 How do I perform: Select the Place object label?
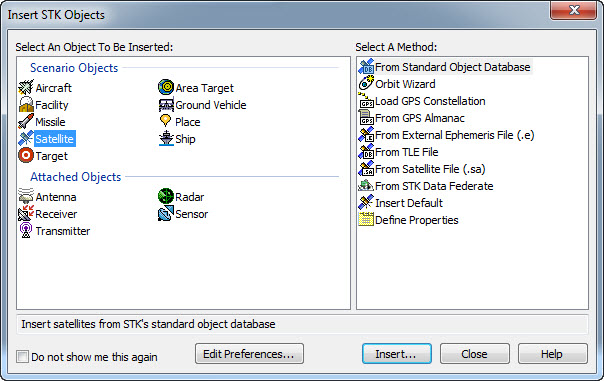click(x=188, y=122)
